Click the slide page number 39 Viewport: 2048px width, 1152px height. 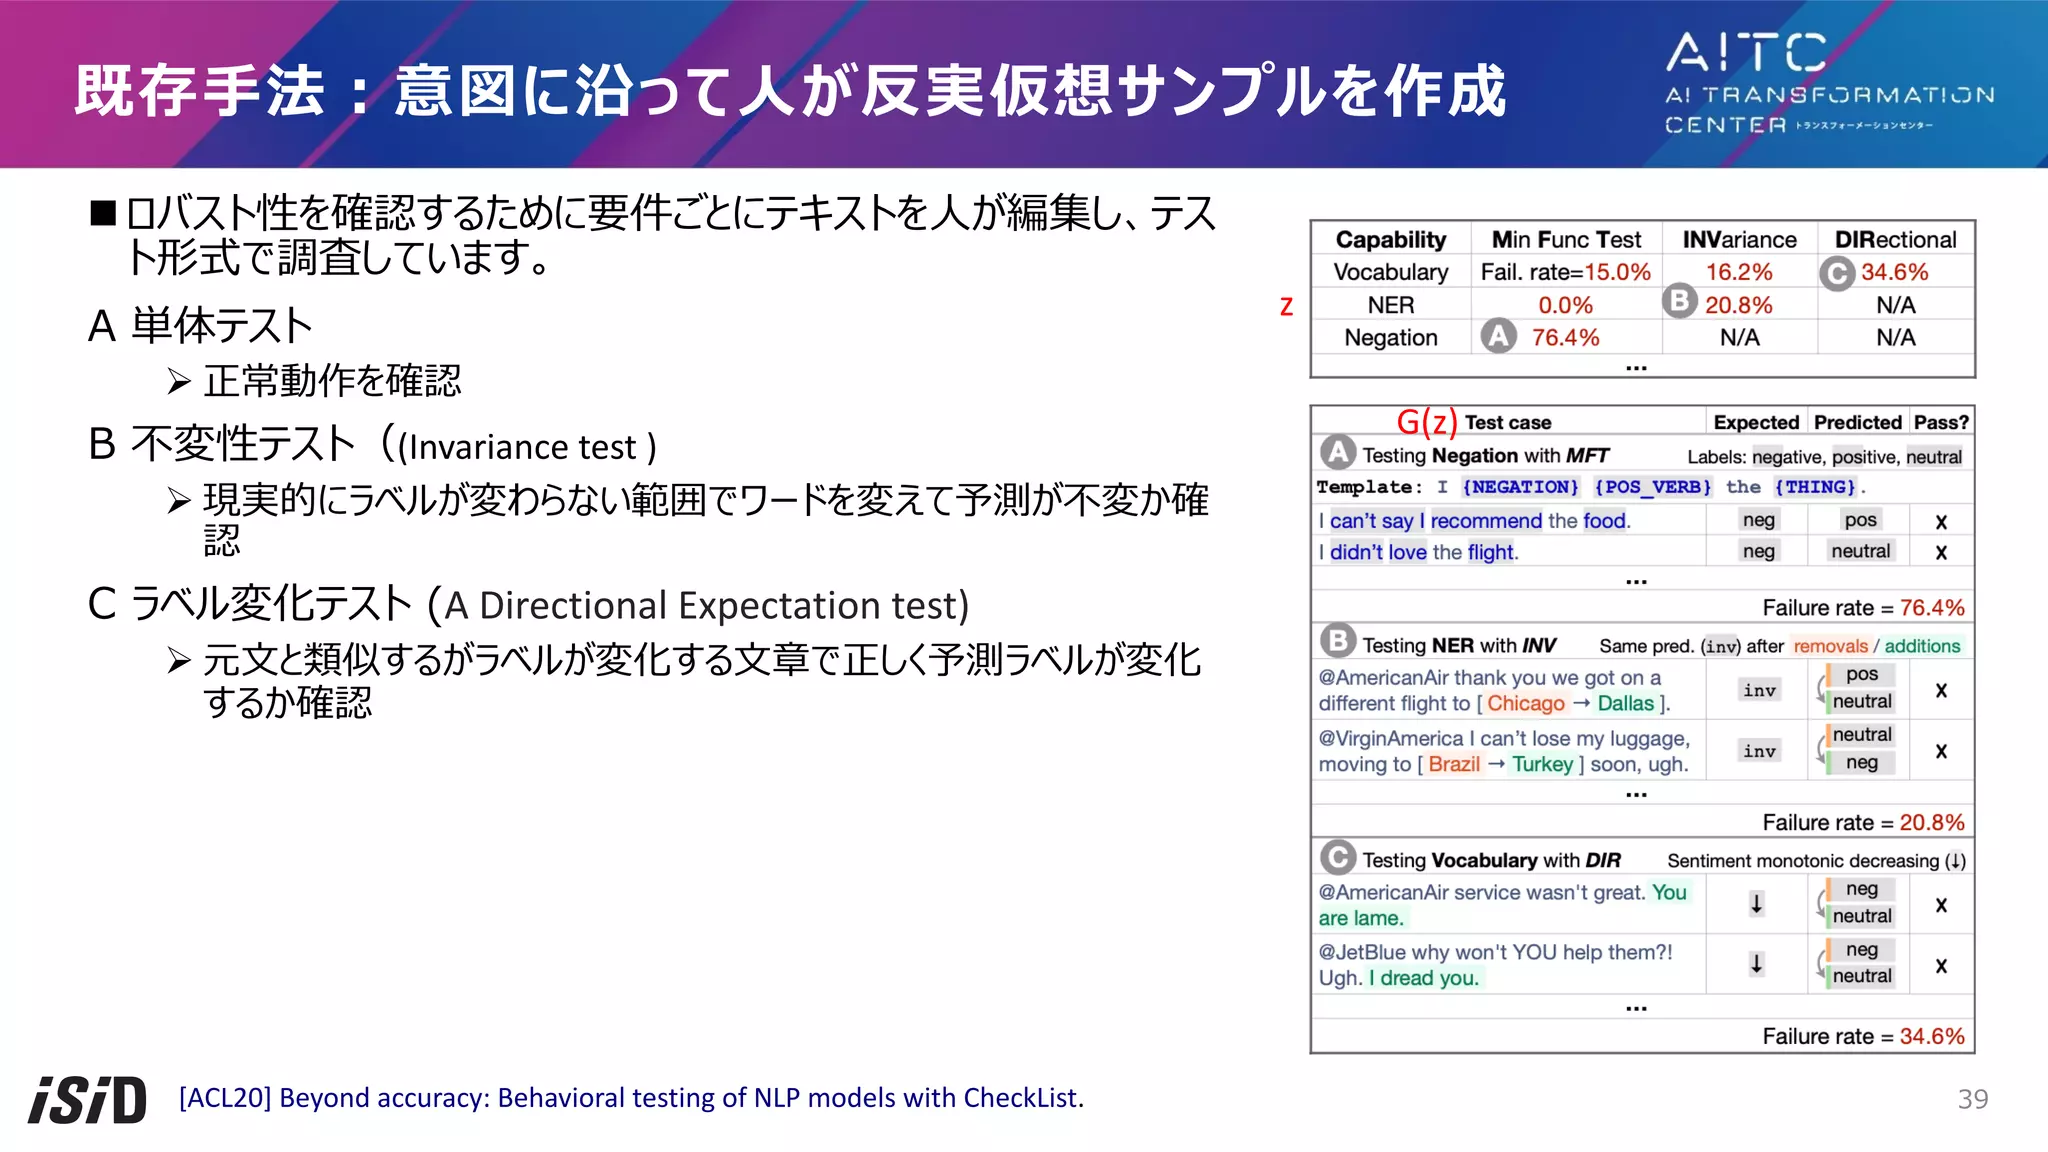coord(1973,1099)
